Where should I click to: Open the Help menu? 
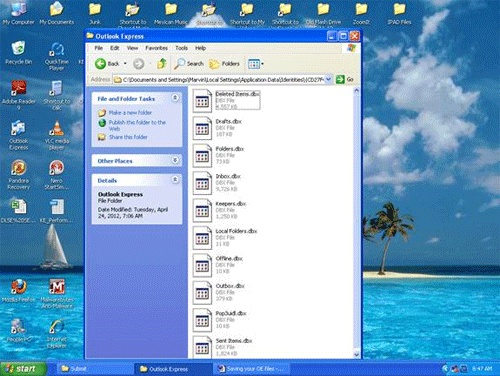click(x=200, y=48)
